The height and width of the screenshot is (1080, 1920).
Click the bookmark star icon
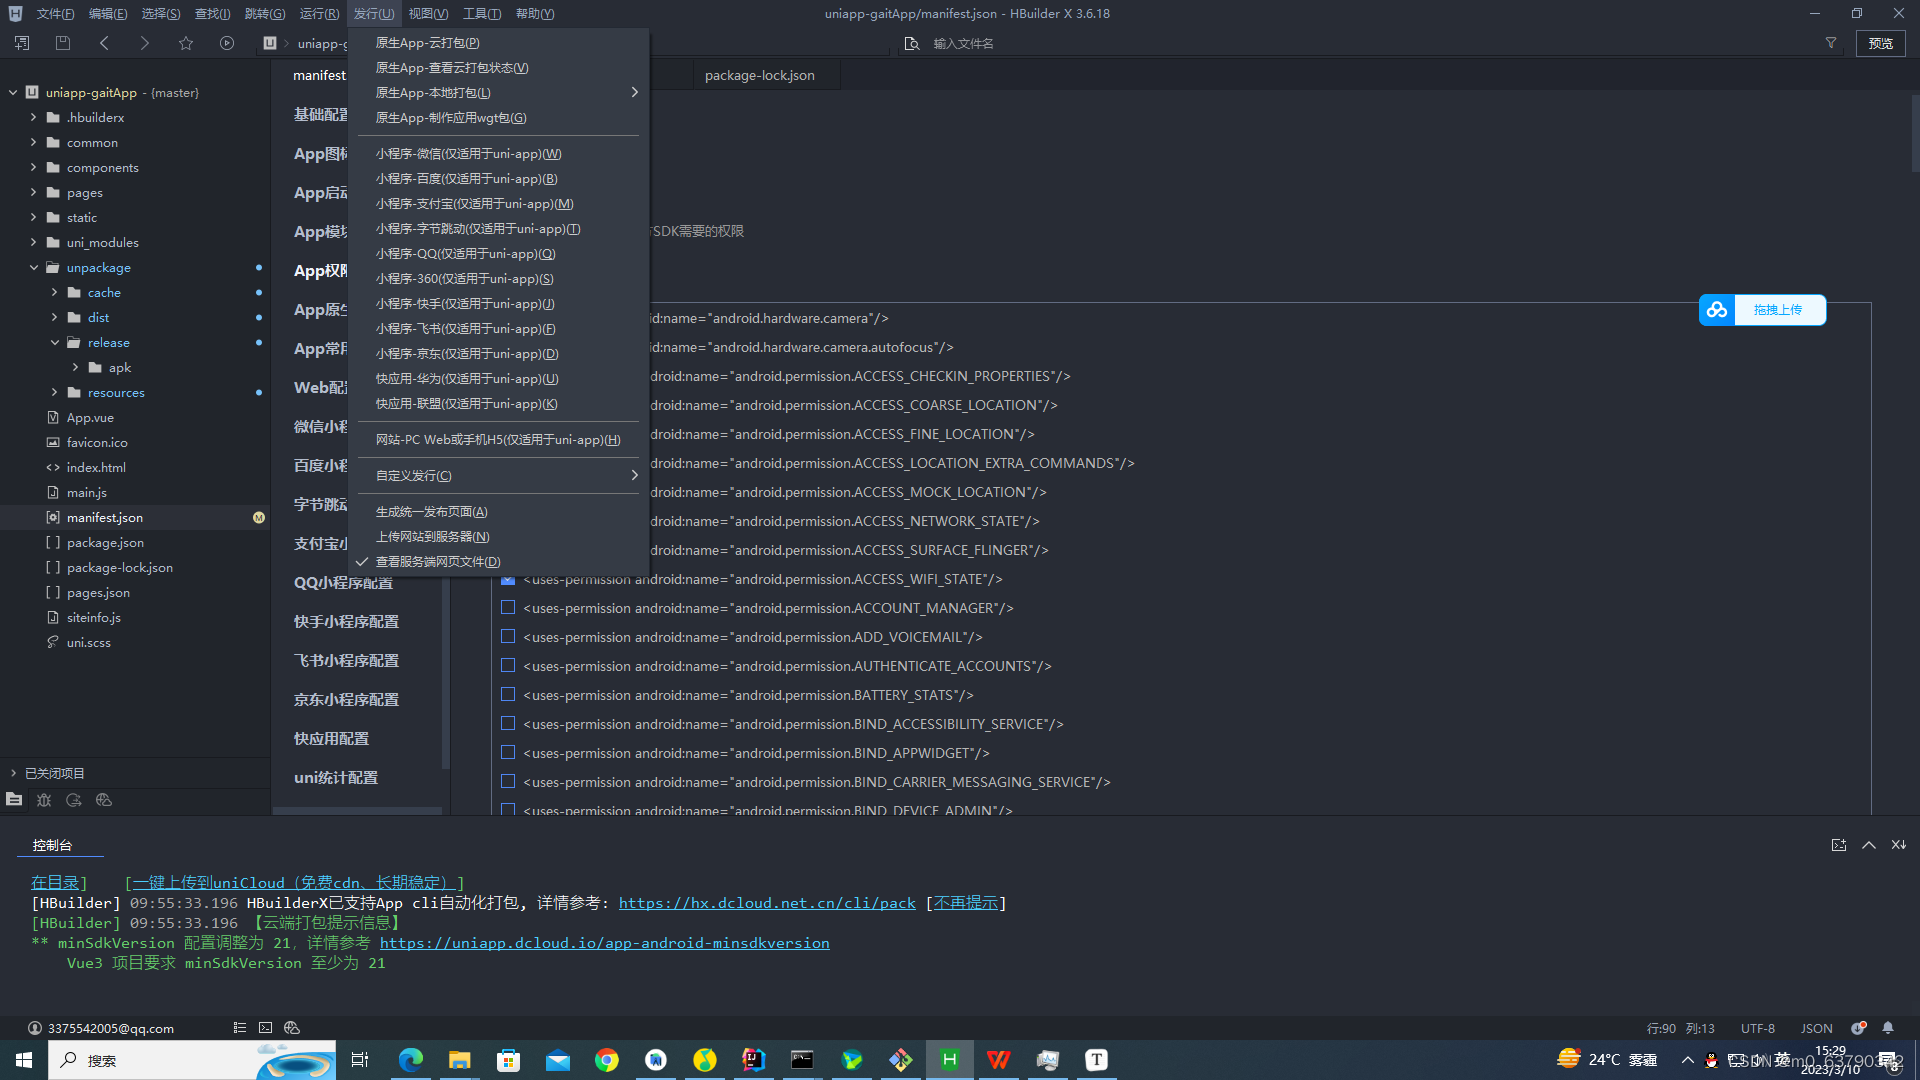click(186, 43)
